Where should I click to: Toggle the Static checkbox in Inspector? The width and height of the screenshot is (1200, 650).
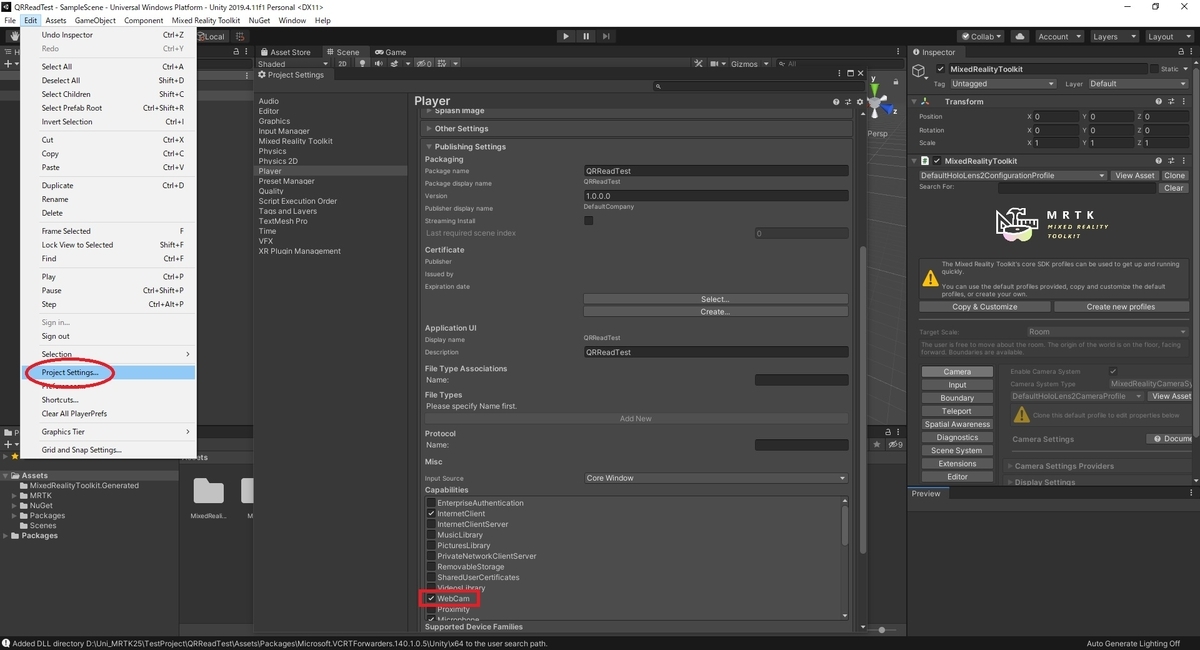1156,70
